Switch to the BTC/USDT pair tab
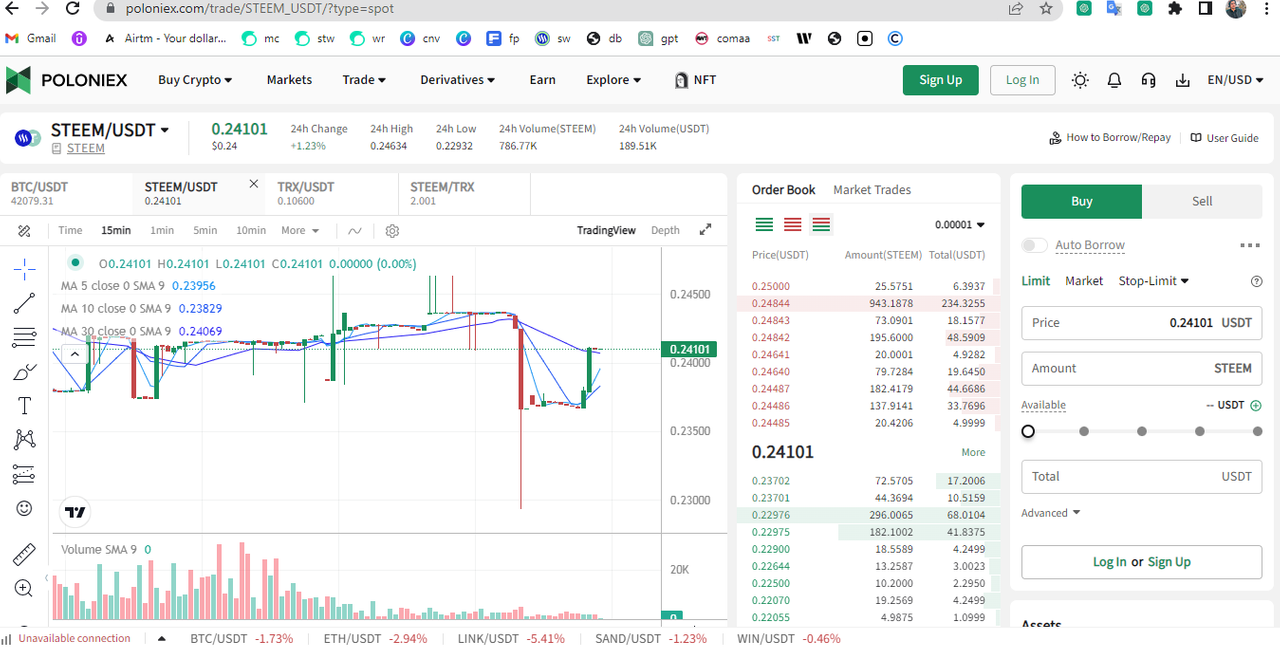 [66, 193]
